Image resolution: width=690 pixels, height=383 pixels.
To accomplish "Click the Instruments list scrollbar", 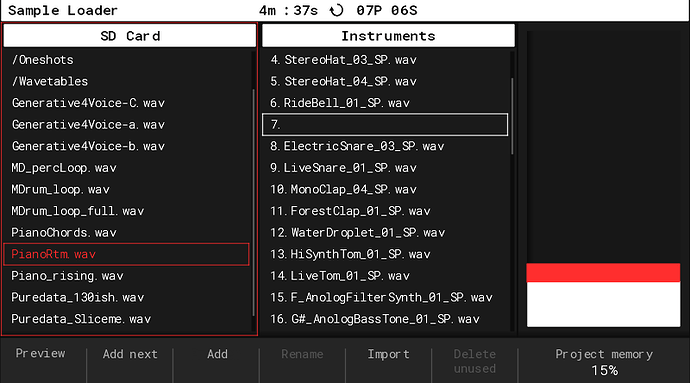I will click(512, 116).
